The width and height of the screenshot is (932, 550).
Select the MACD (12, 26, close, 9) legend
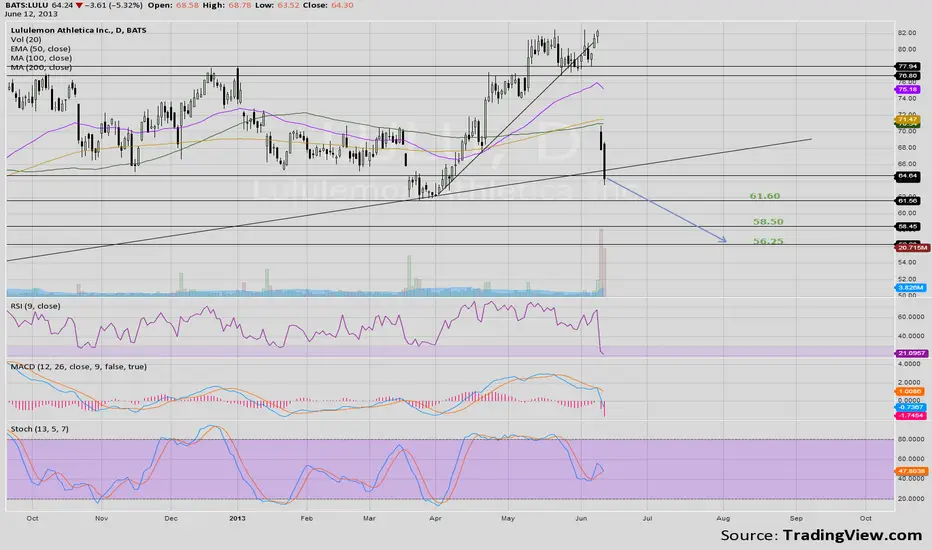click(x=78, y=366)
